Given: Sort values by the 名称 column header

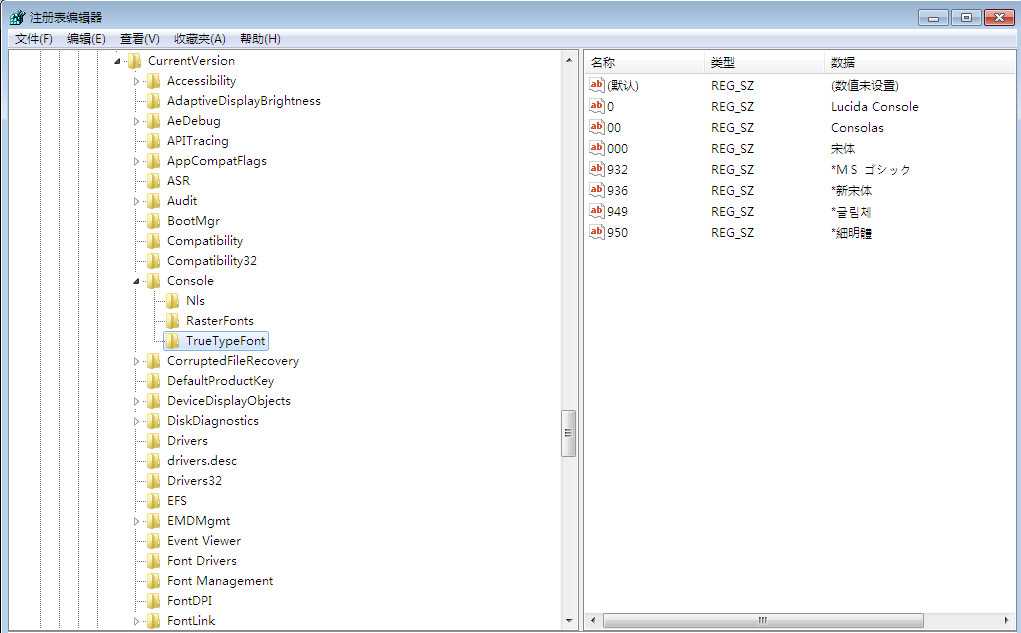Looking at the screenshot, I should (645, 63).
